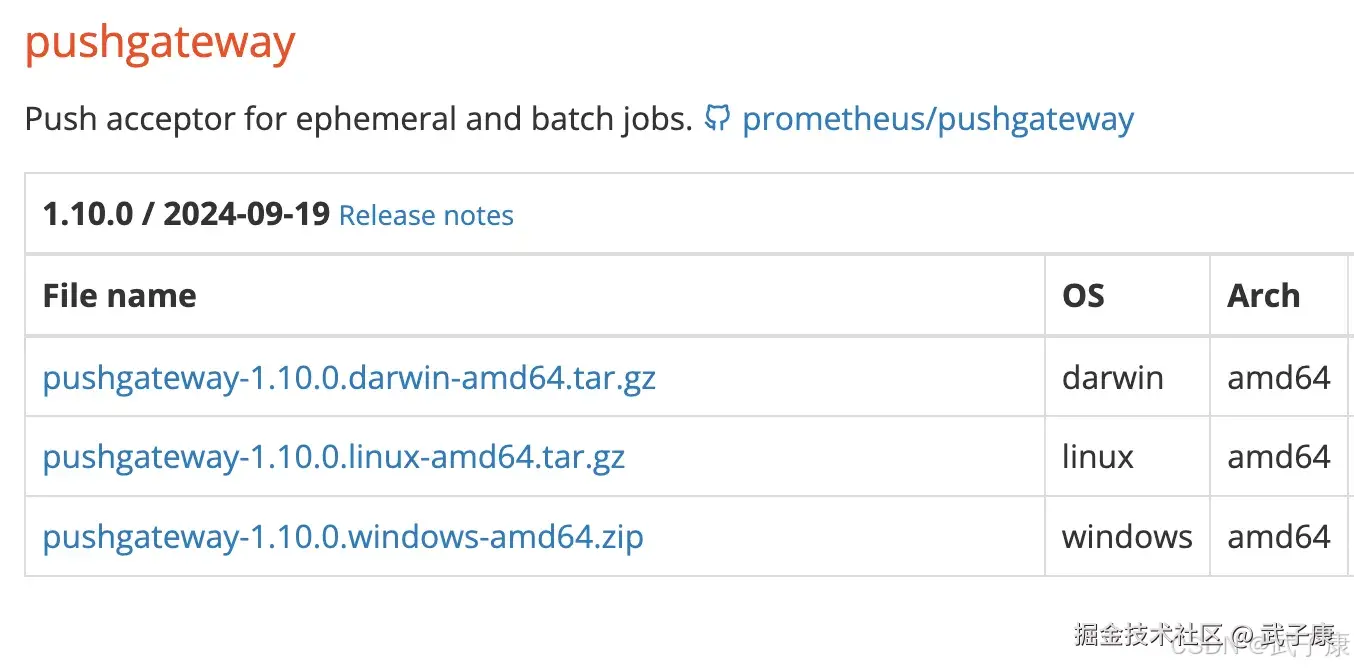The width and height of the screenshot is (1354, 668).
Task: Download pushgateway-1.10.0.darwin-amd64.tar.gz
Action: pyautogui.click(x=349, y=377)
